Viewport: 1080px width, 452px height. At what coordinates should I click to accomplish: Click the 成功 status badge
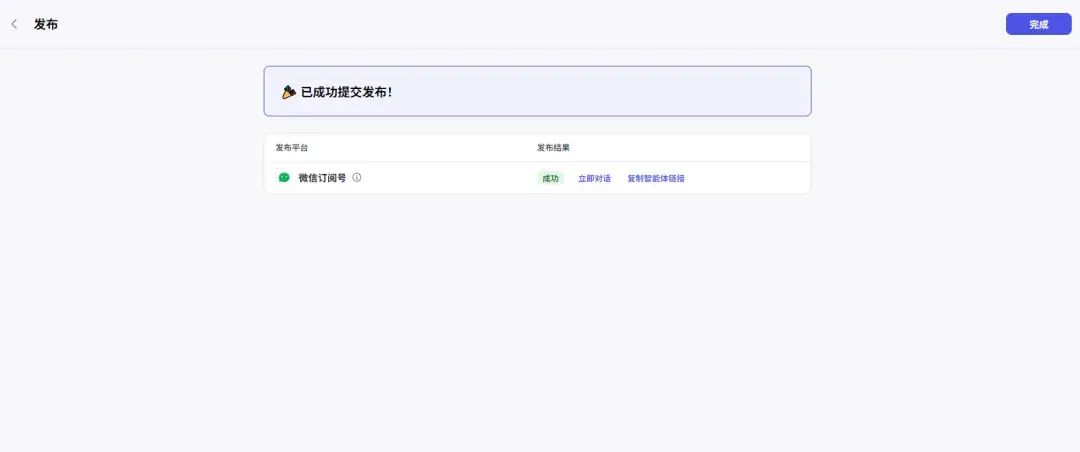(x=550, y=178)
